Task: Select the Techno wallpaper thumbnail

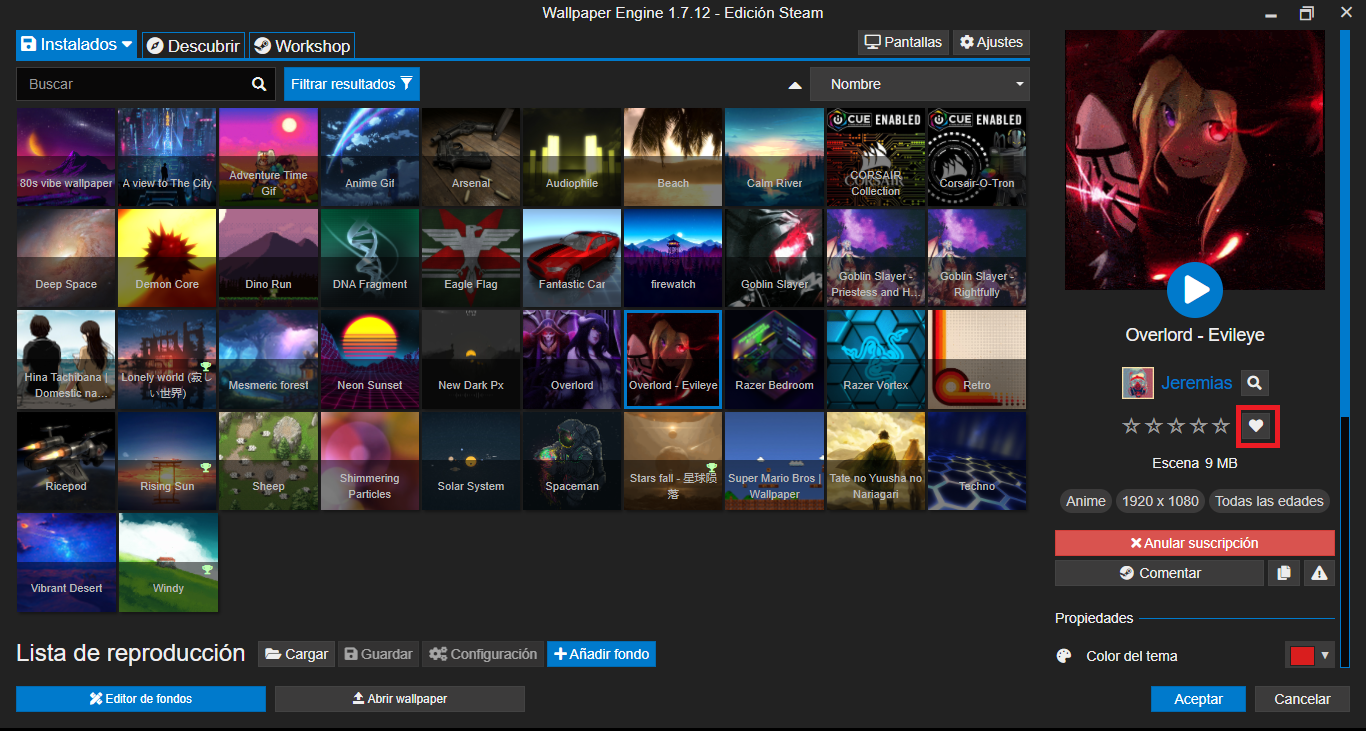Action: coord(977,460)
